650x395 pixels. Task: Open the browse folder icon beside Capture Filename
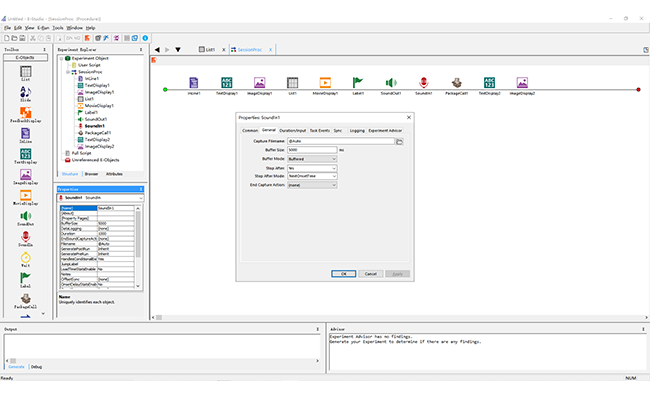399,141
